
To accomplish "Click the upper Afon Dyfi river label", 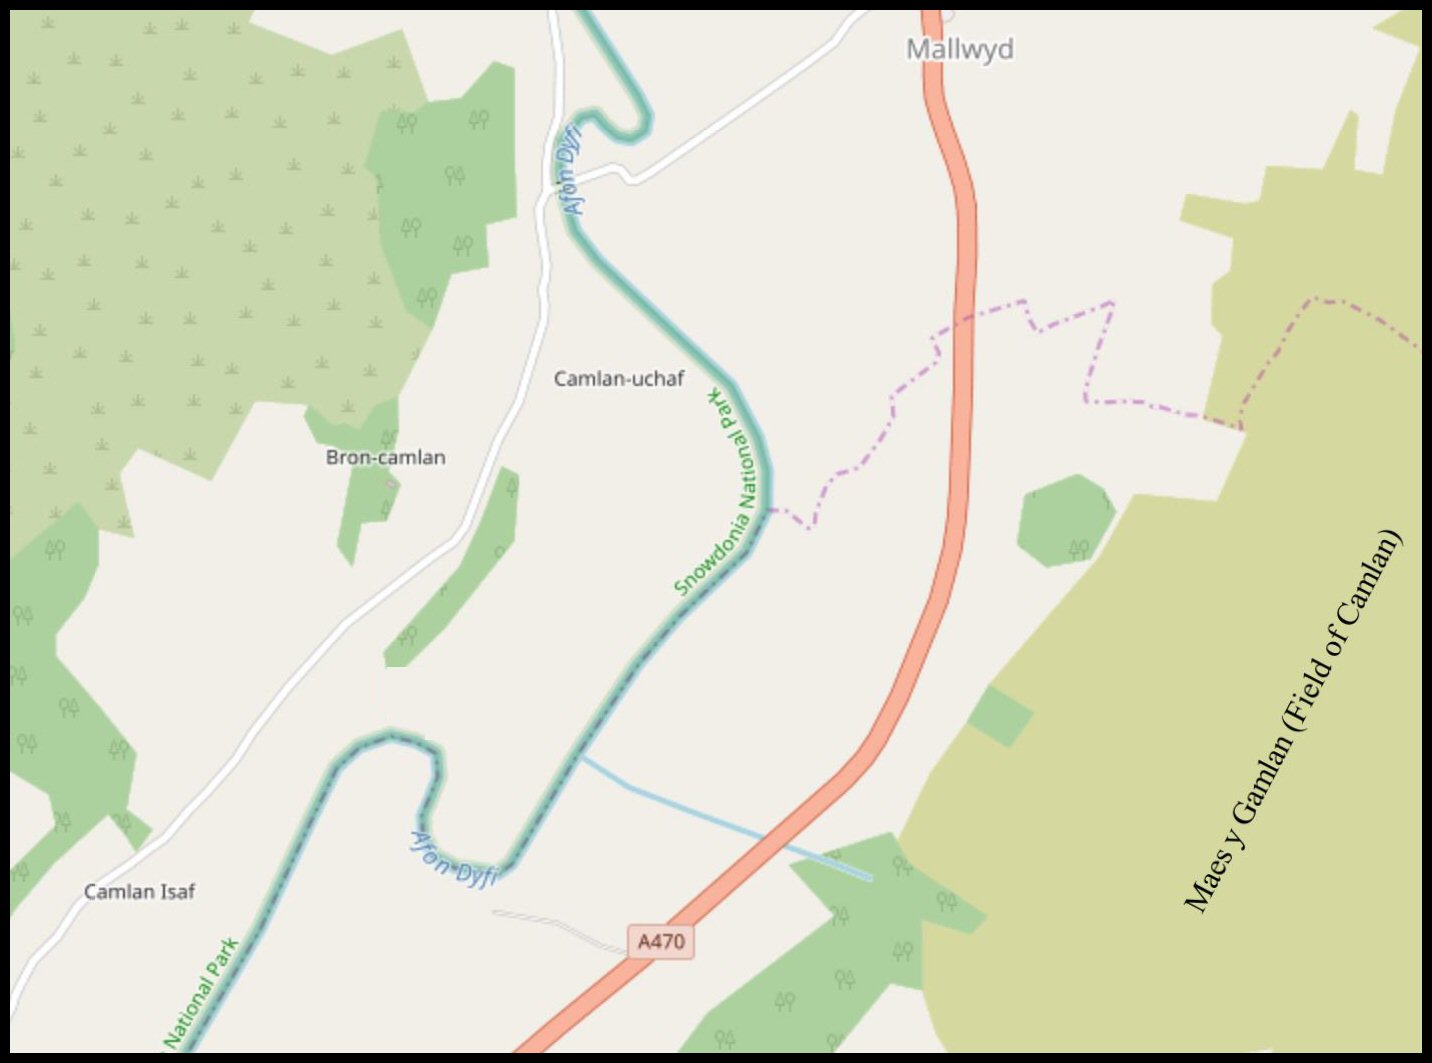I will (570, 170).
